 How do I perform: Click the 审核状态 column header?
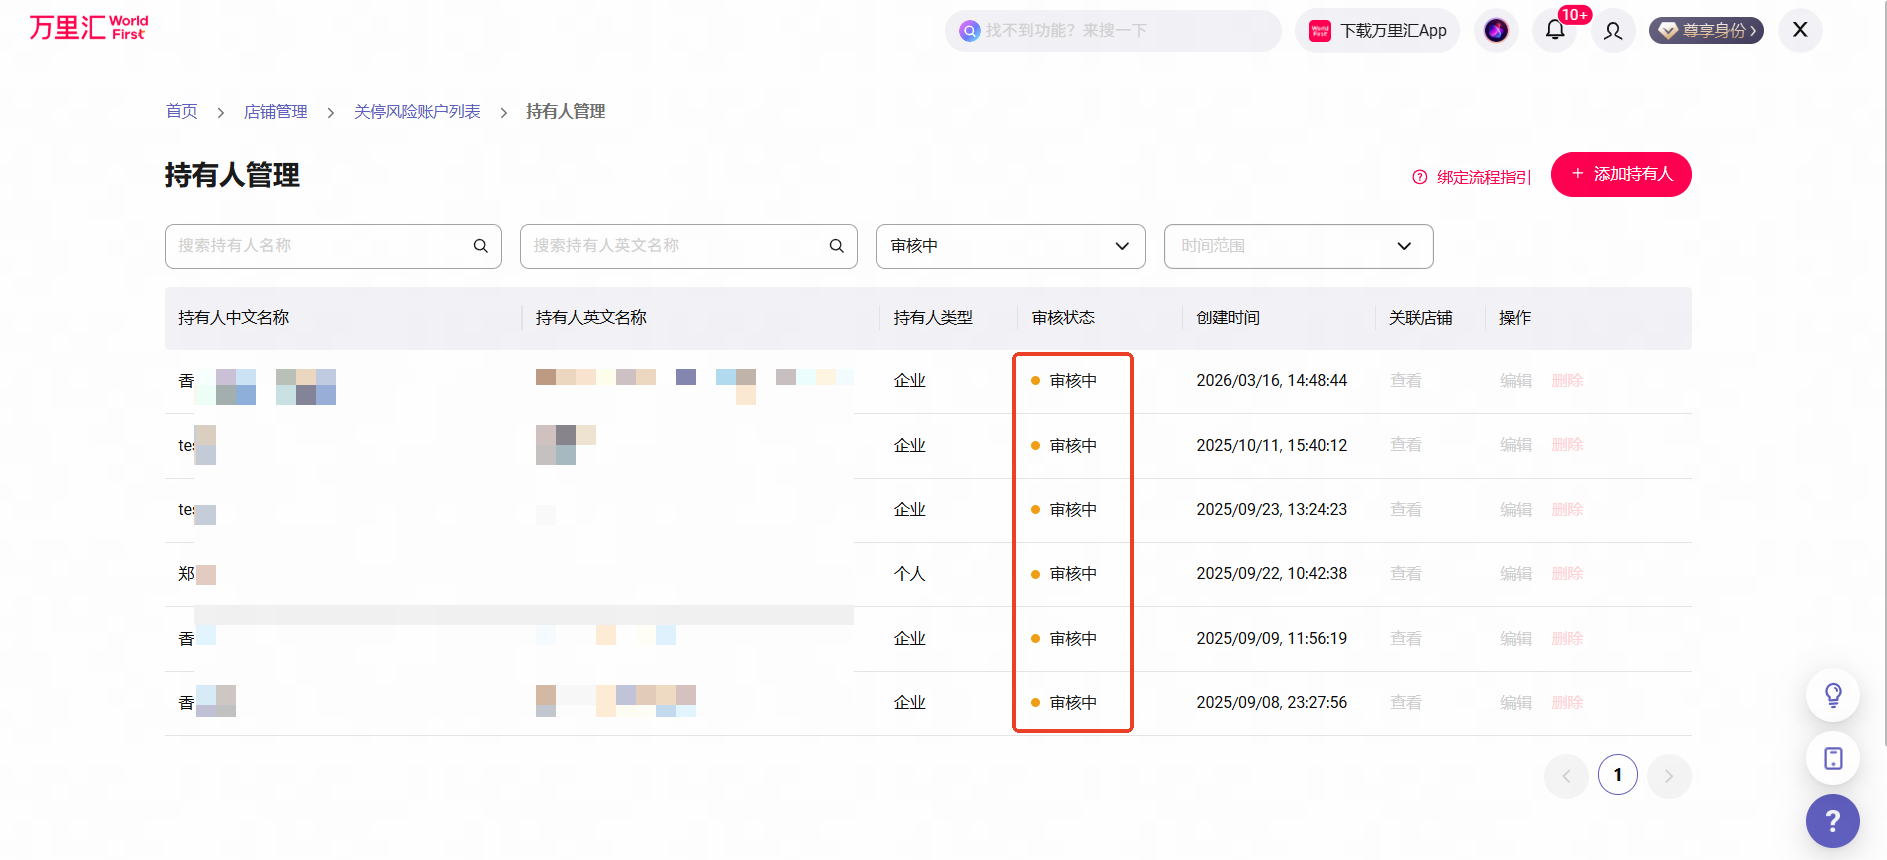(x=1063, y=318)
